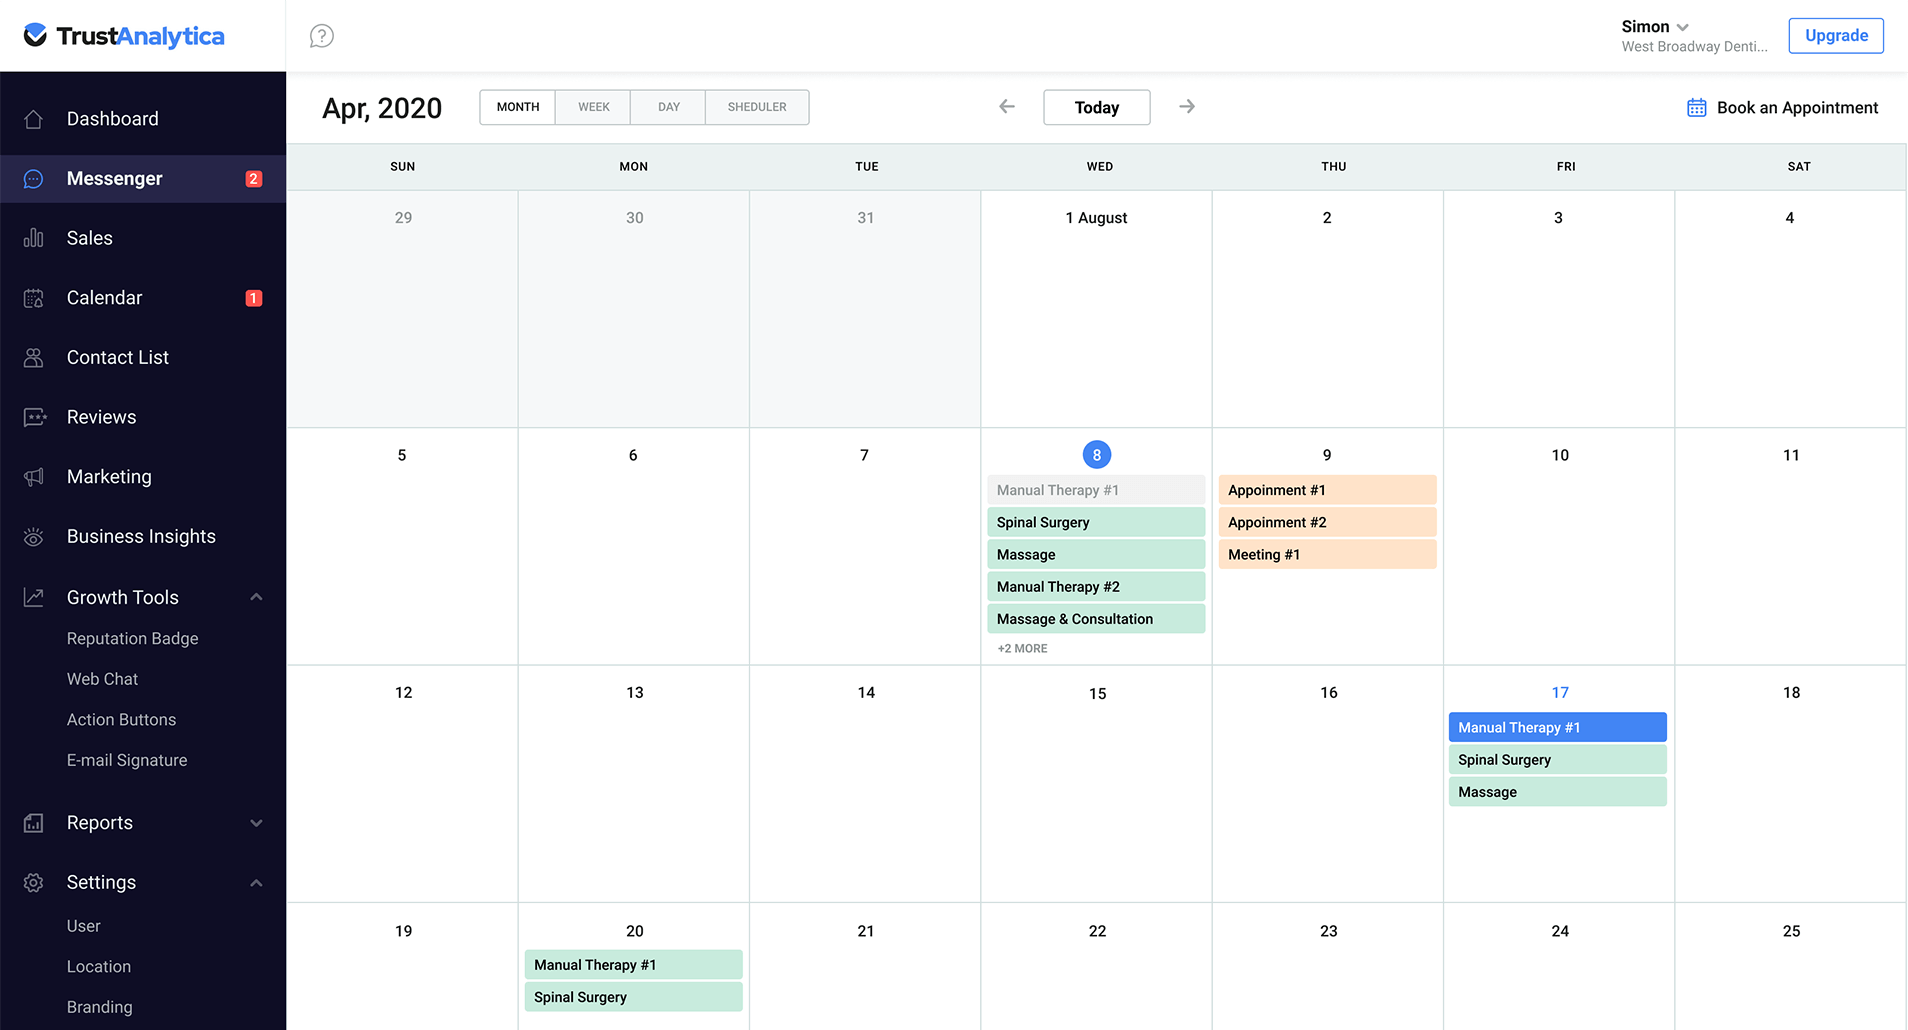Show the +2 more events on April 8

pyautogui.click(x=1022, y=649)
